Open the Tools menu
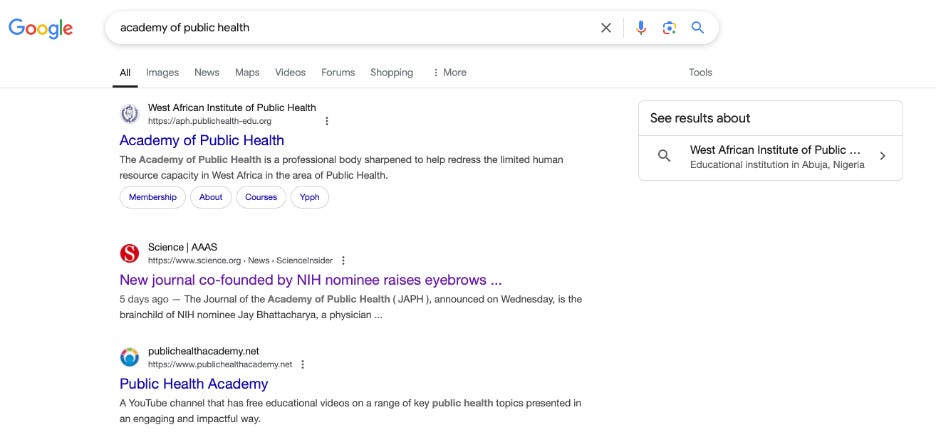This screenshot has height=440, width=936. 700,72
